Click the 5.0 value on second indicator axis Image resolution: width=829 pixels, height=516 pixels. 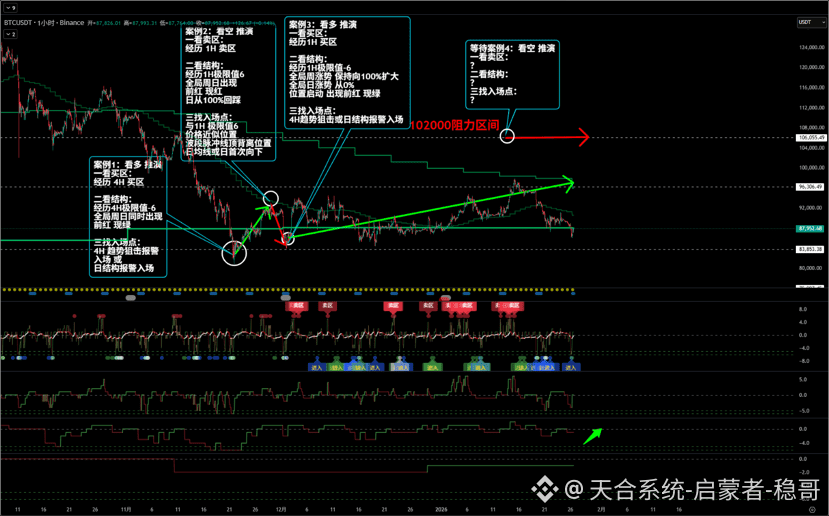pos(803,380)
